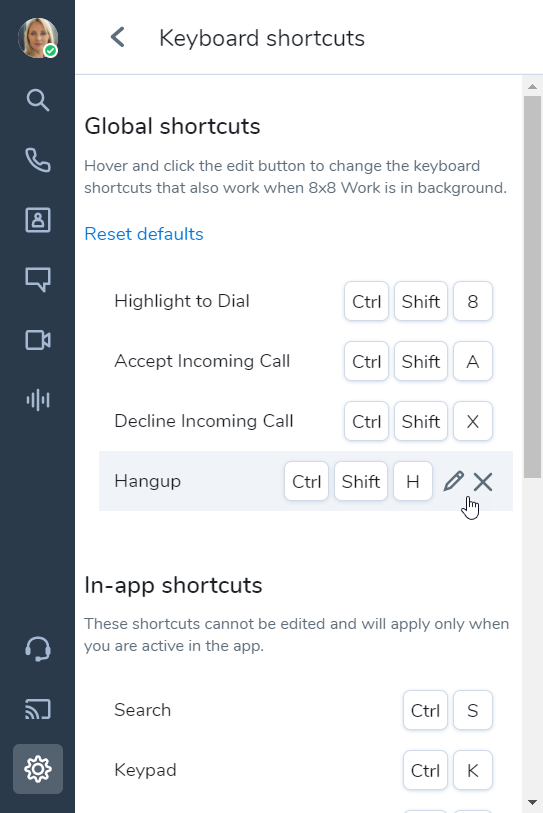Open the search icon in sidebar
543x813 pixels.
tap(38, 100)
